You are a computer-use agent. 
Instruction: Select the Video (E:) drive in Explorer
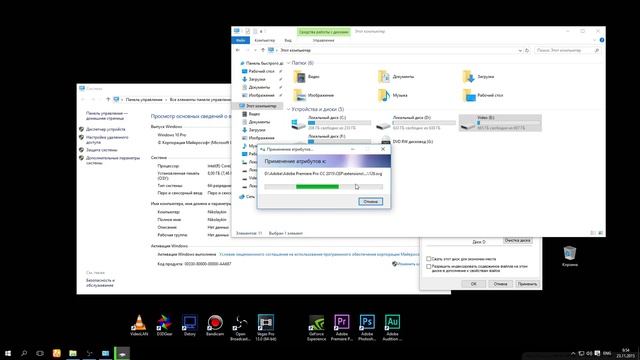[500, 122]
